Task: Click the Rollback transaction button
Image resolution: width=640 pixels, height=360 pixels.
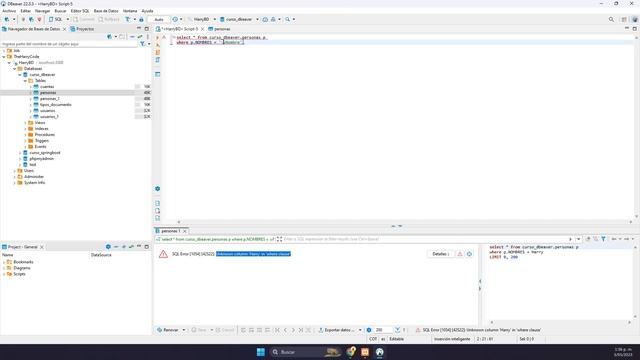Action: pos(109,19)
